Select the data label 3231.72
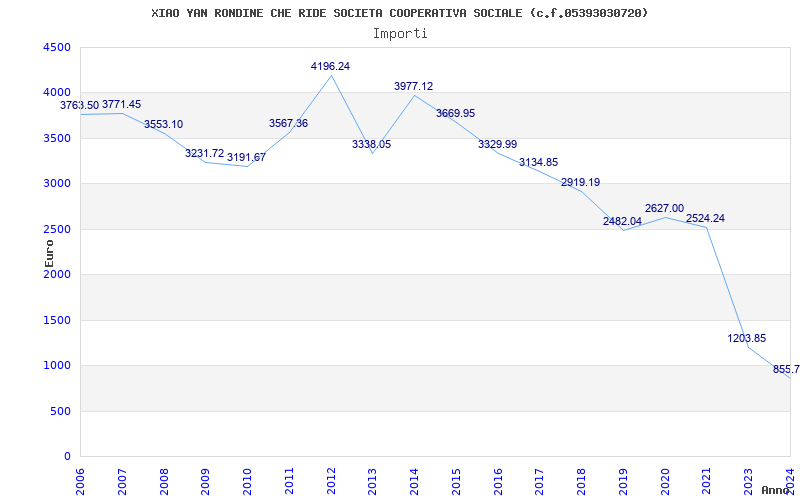 point(205,154)
